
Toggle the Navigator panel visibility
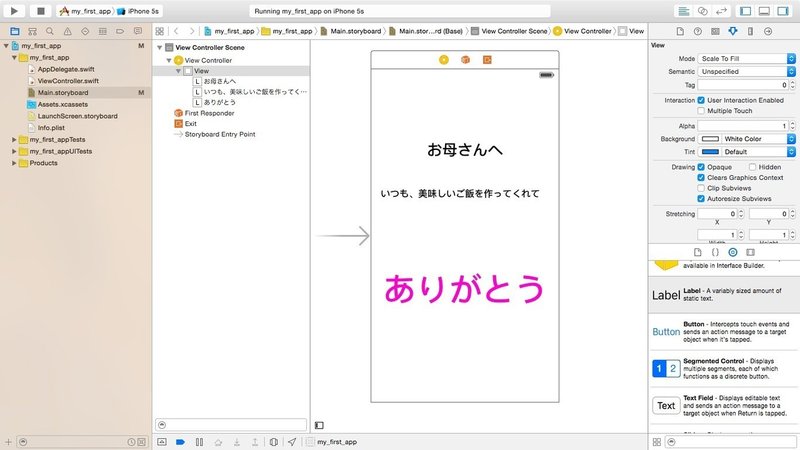pos(745,11)
